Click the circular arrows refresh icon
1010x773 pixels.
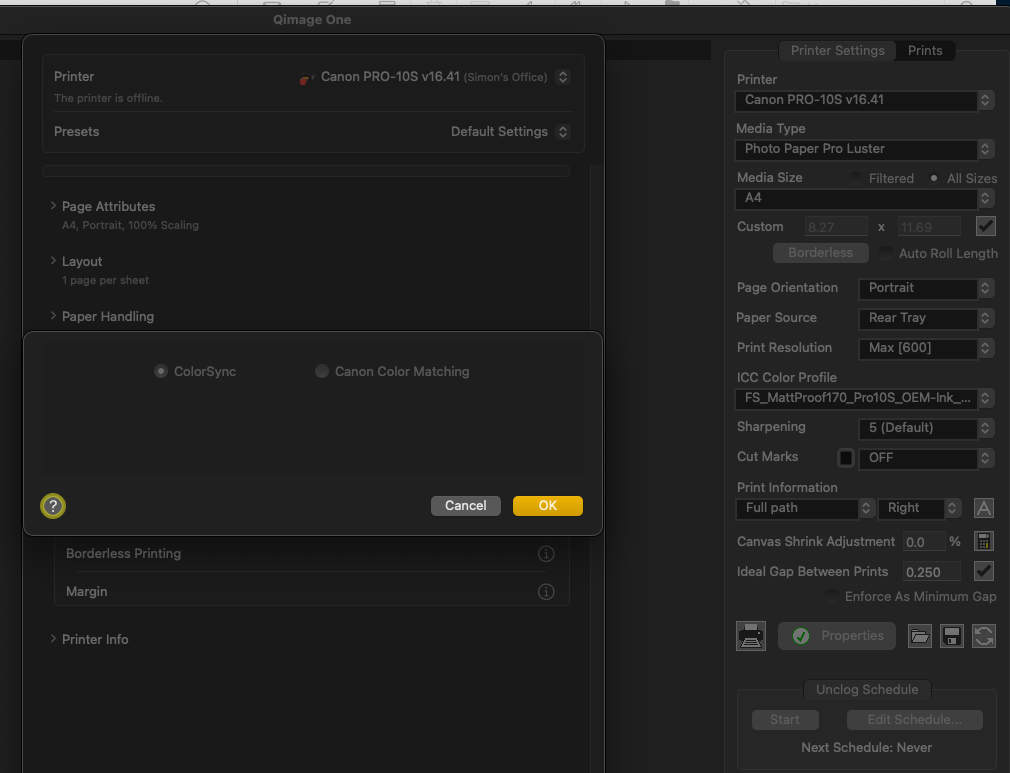point(984,636)
